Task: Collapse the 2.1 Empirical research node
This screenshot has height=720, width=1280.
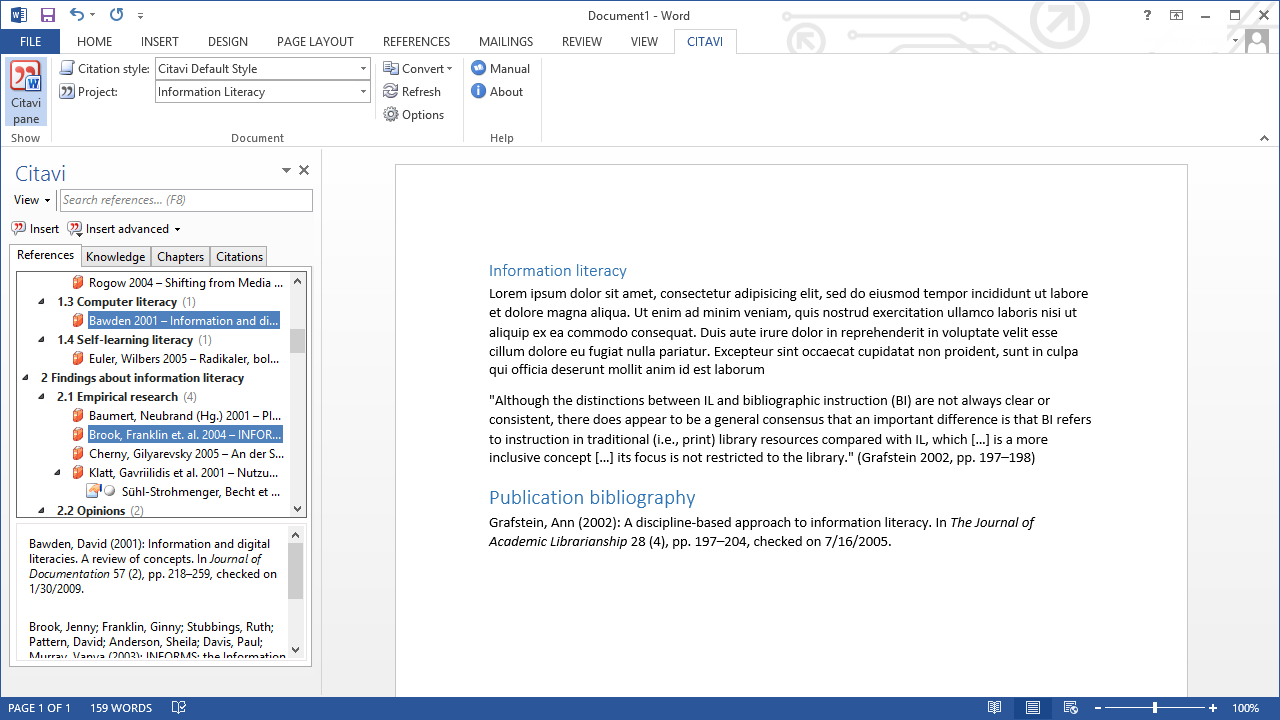Action: click(42, 397)
